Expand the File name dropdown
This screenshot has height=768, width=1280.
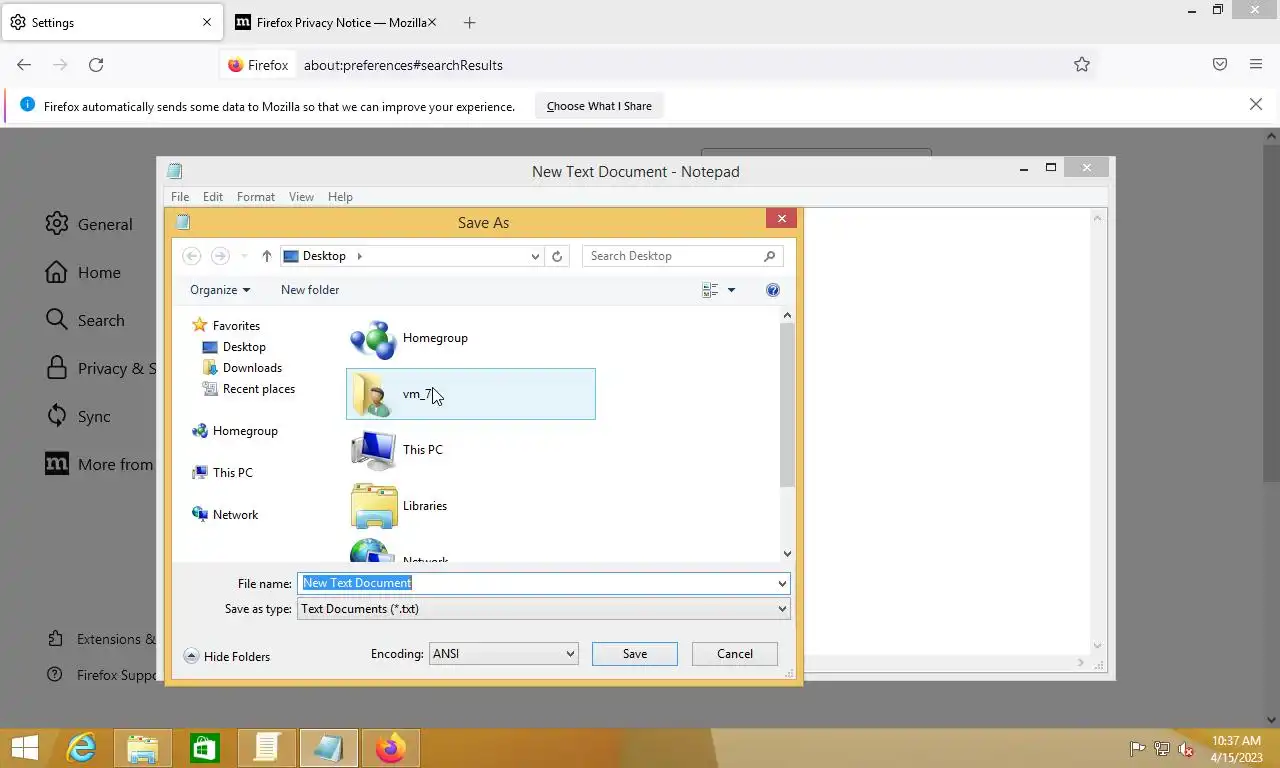(x=782, y=583)
